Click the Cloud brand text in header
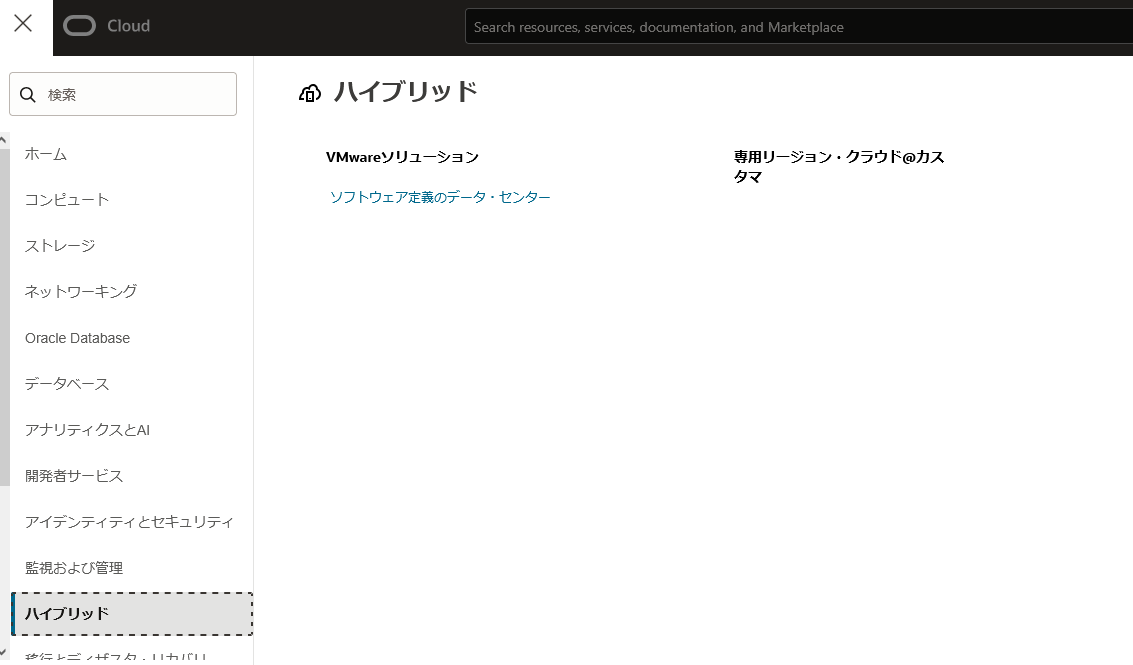1133x665 pixels. (129, 26)
